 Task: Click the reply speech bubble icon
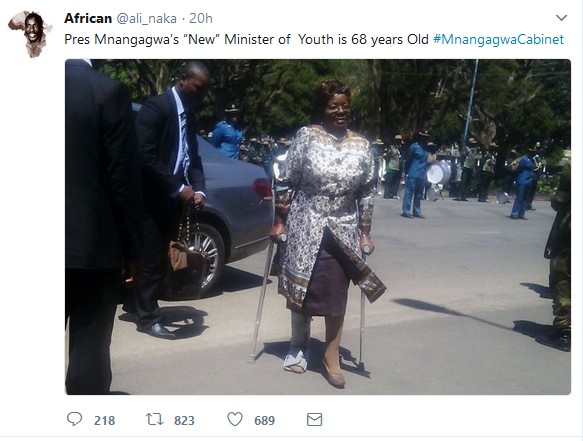[x=74, y=419]
